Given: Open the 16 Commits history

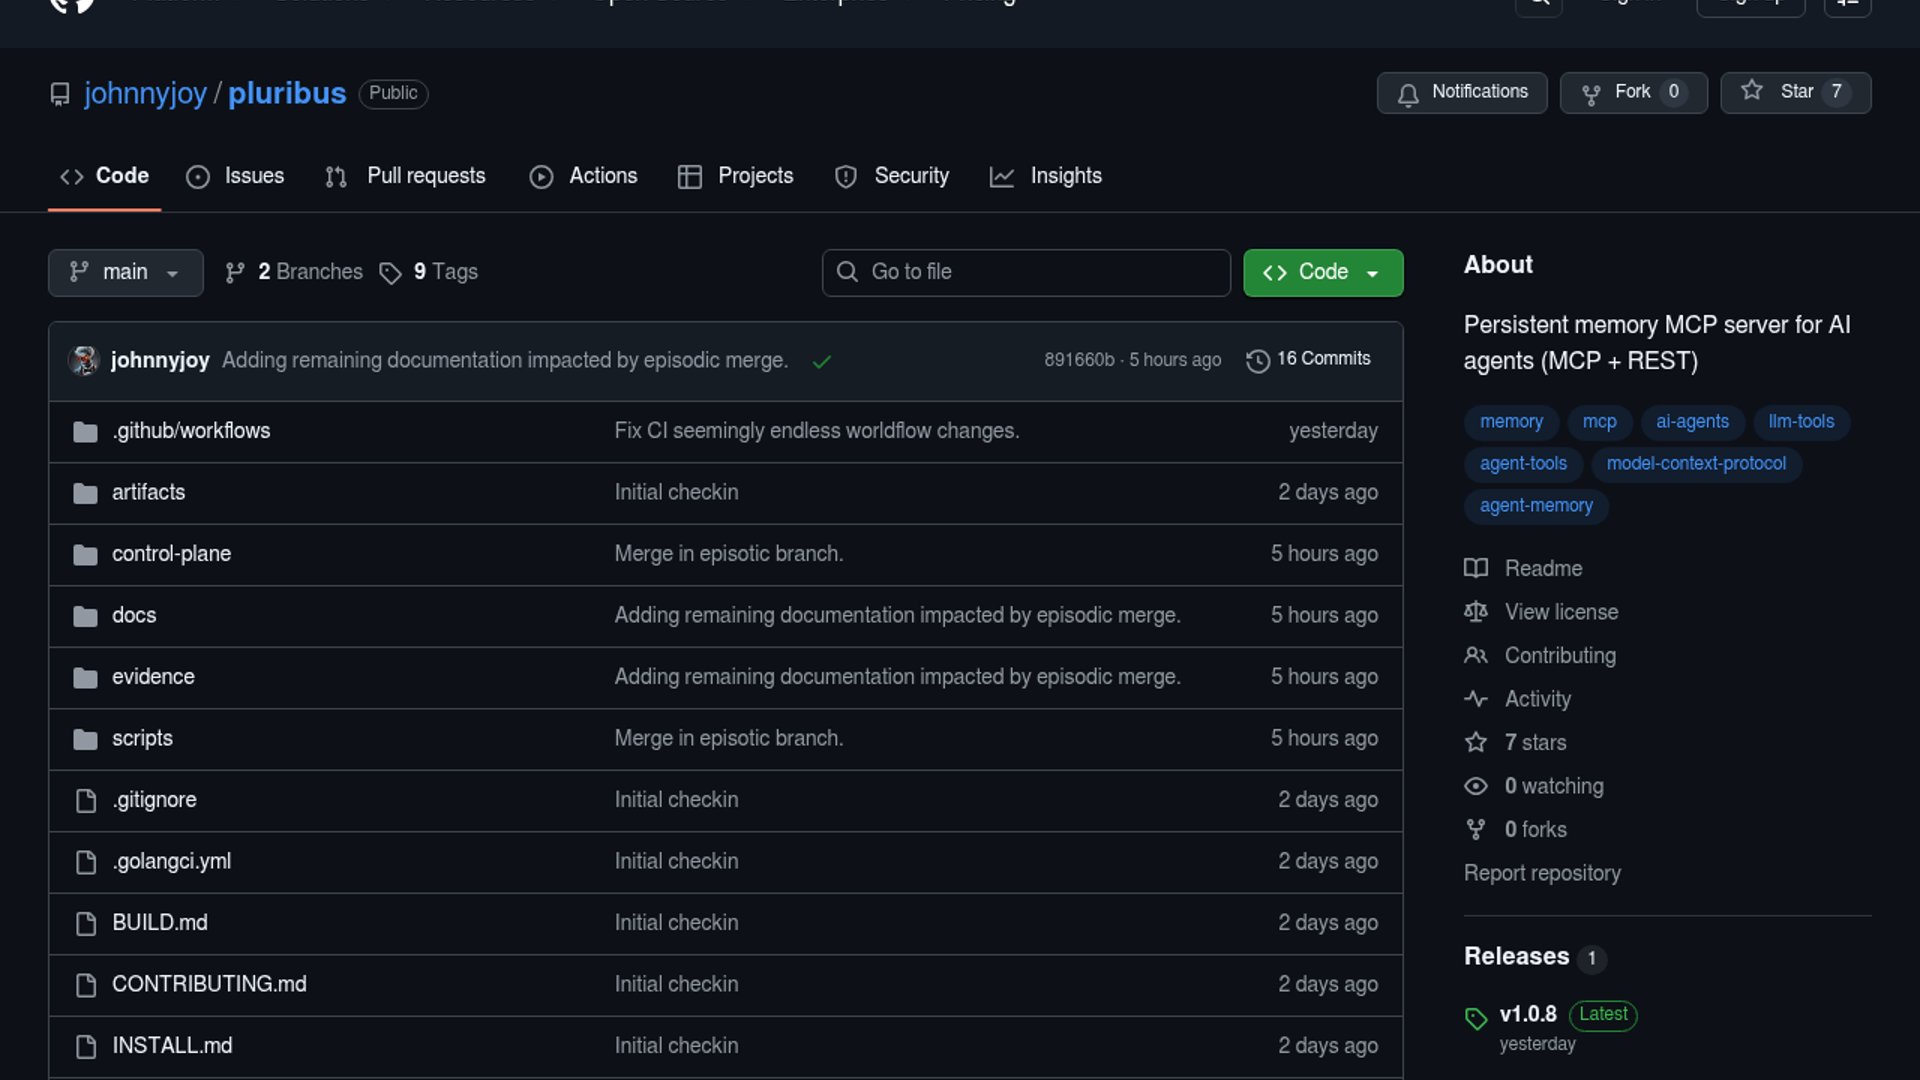Looking at the screenshot, I should pyautogui.click(x=1308, y=359).
